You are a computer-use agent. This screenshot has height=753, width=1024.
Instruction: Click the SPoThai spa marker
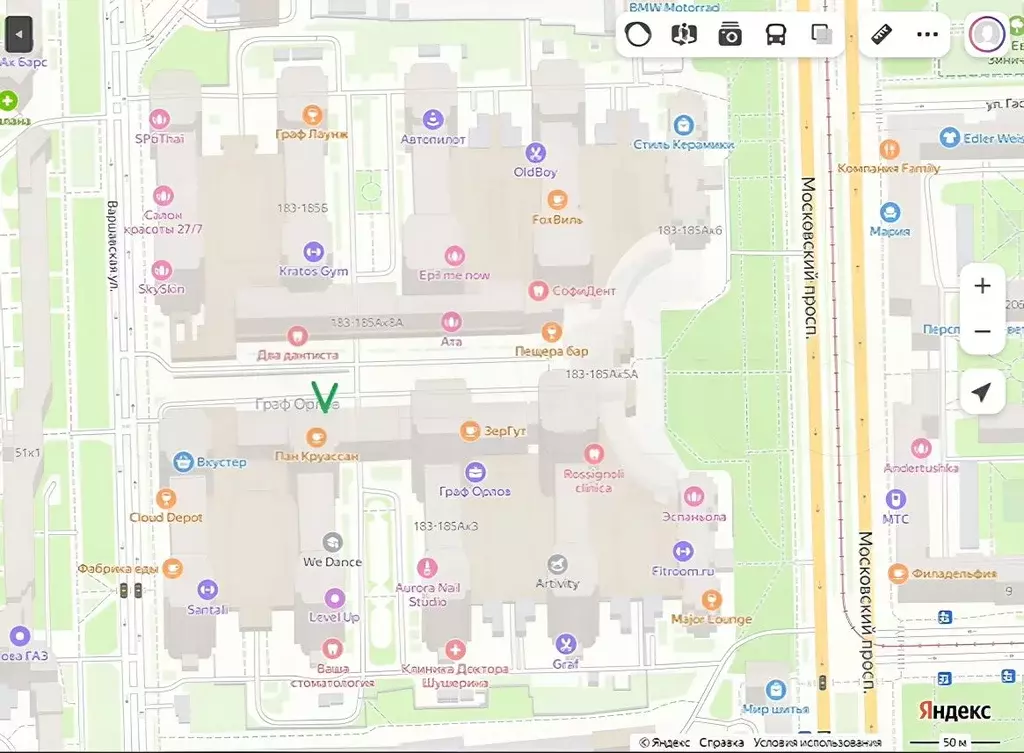(159, 119)
